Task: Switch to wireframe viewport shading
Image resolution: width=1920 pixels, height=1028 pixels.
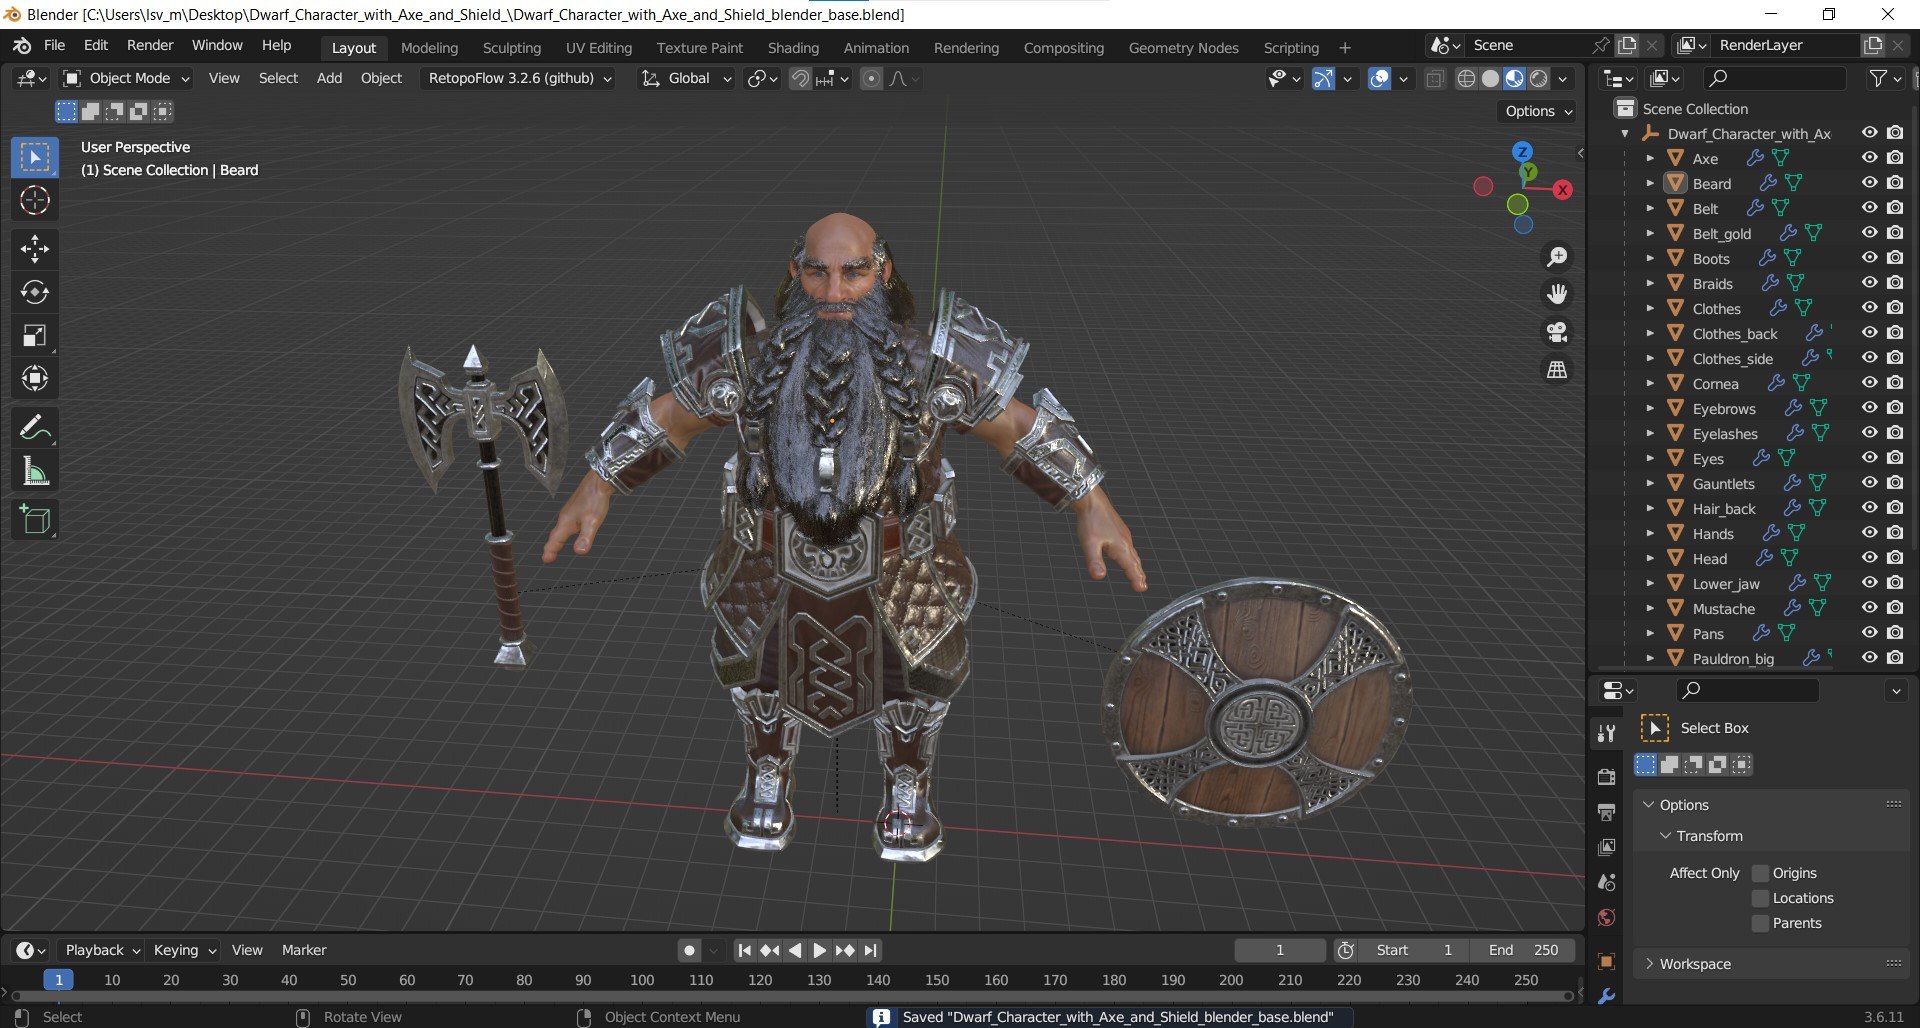Action: click(x=1466, y=79)
